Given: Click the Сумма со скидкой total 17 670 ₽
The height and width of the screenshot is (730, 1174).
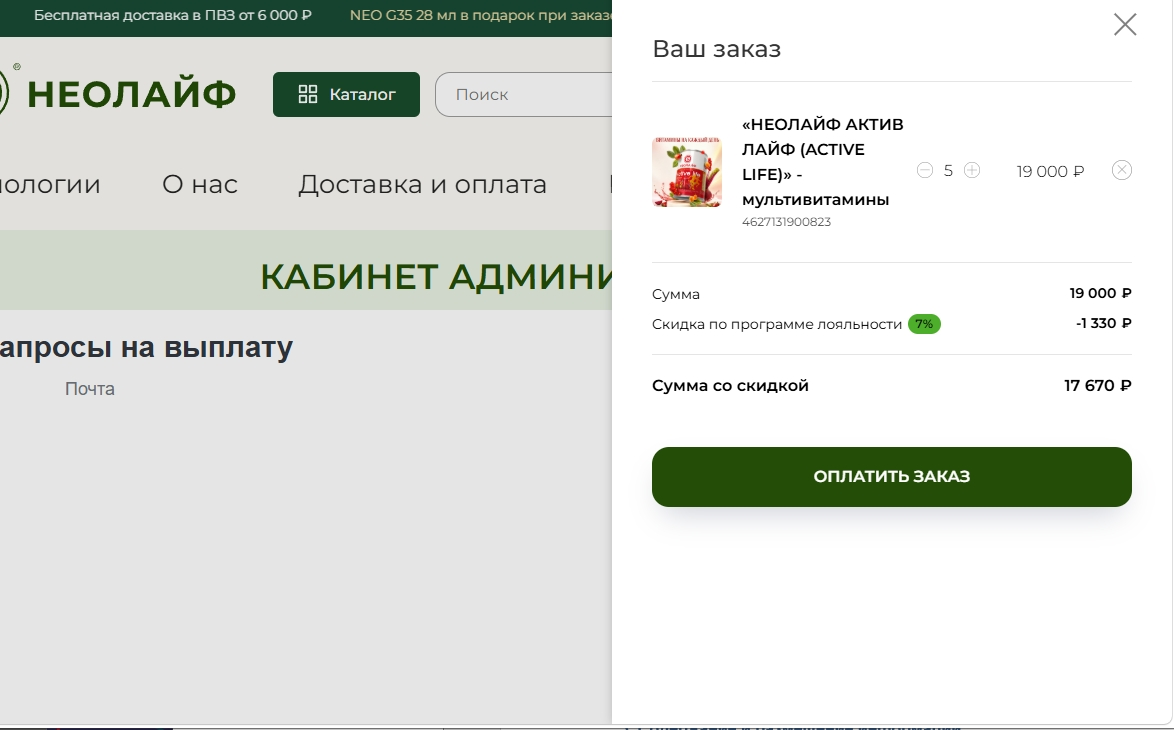Looking at the screenshot, I should coord(1097,386).
